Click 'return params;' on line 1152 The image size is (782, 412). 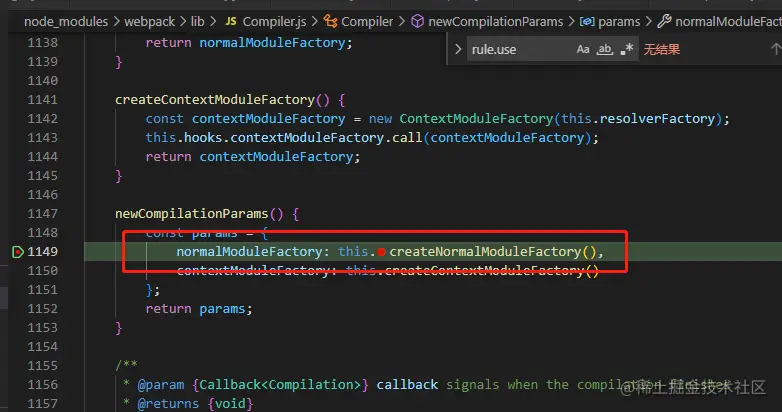coord(199,309)
